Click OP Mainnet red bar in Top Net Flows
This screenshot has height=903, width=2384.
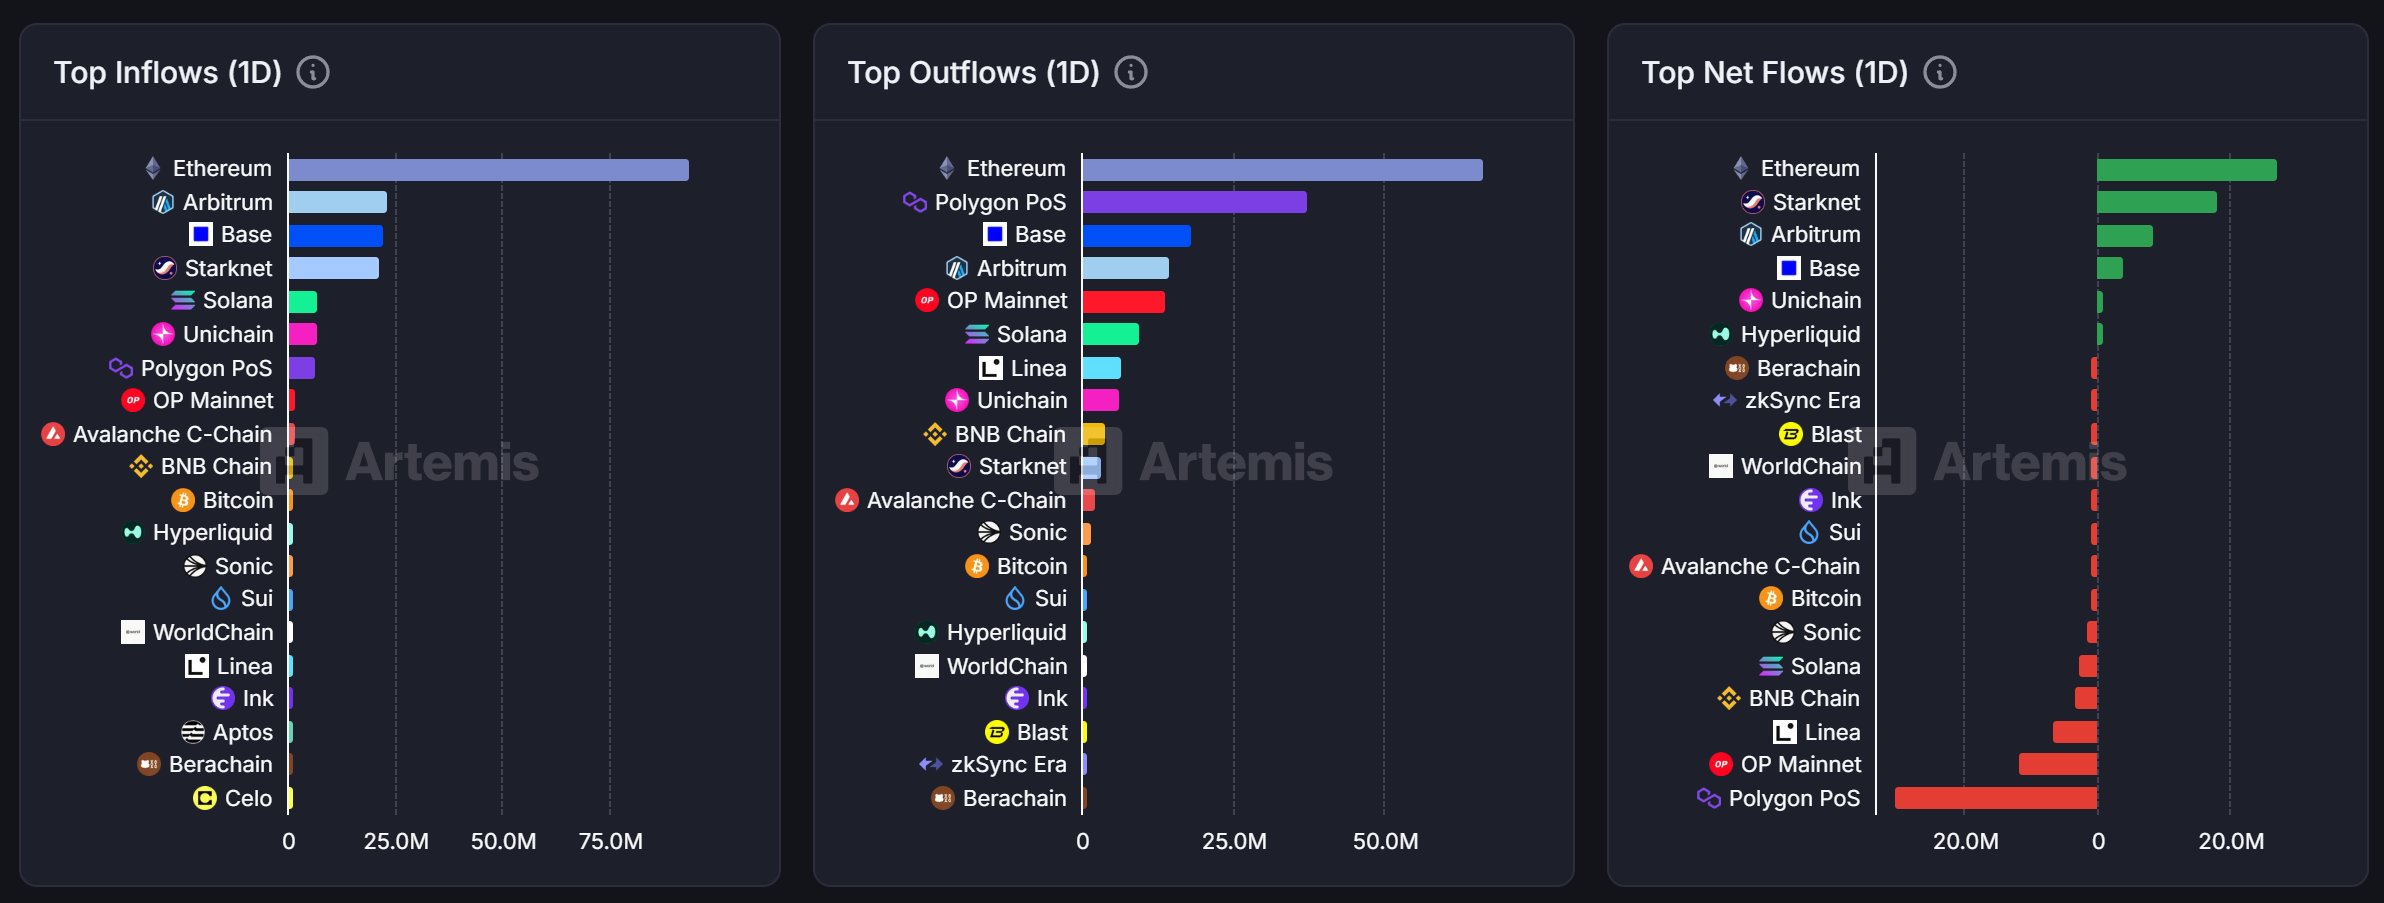2058,764
